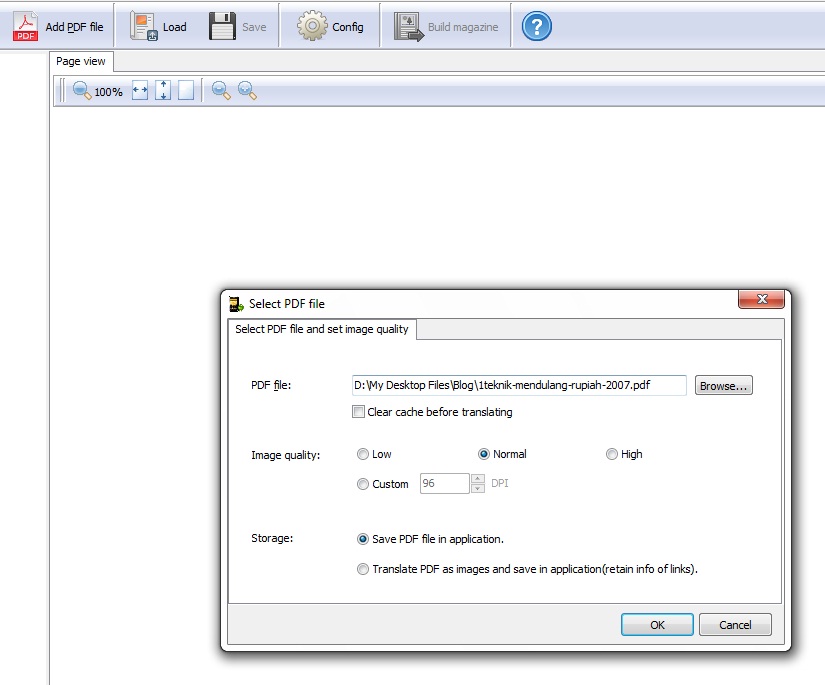
Task: Select the Custom DPI radio button
Action: [x=363, y=484]
